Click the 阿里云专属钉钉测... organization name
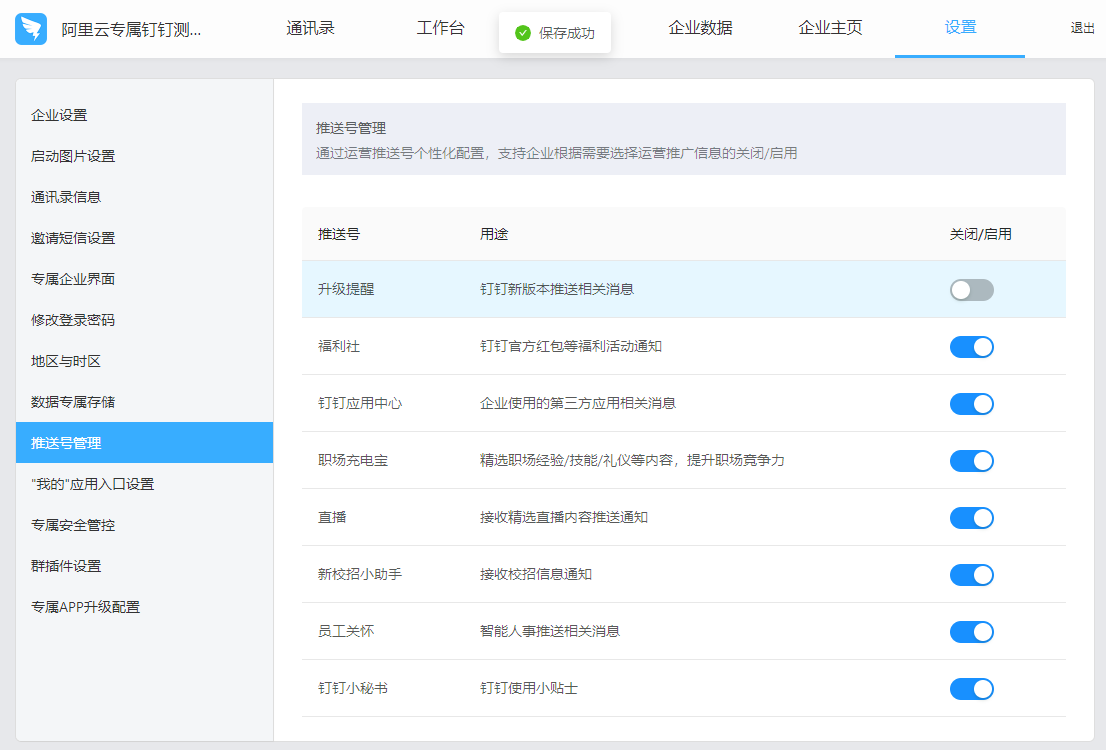1106x750 pixels. click(x=131, y=30)
